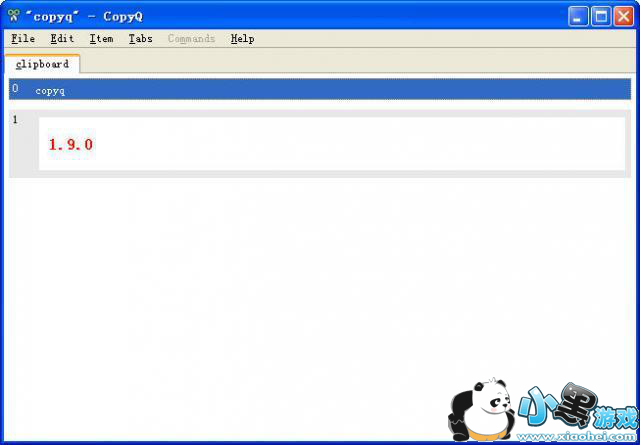Viewport: 640px width, 445px height.
Task: Maximize the CopyQ window
Action: [x=601, y=16]
